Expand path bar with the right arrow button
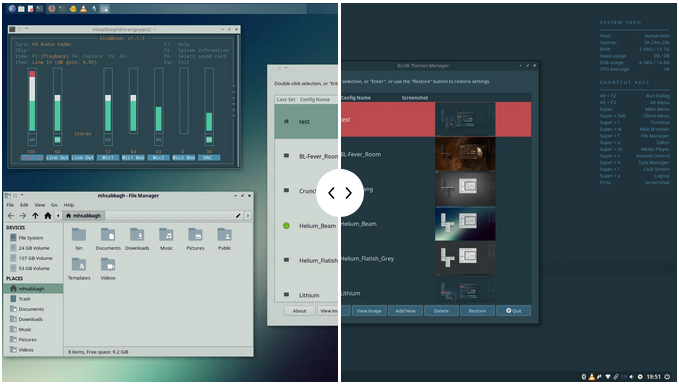679x384 pixels. click(x=248, y=216)
